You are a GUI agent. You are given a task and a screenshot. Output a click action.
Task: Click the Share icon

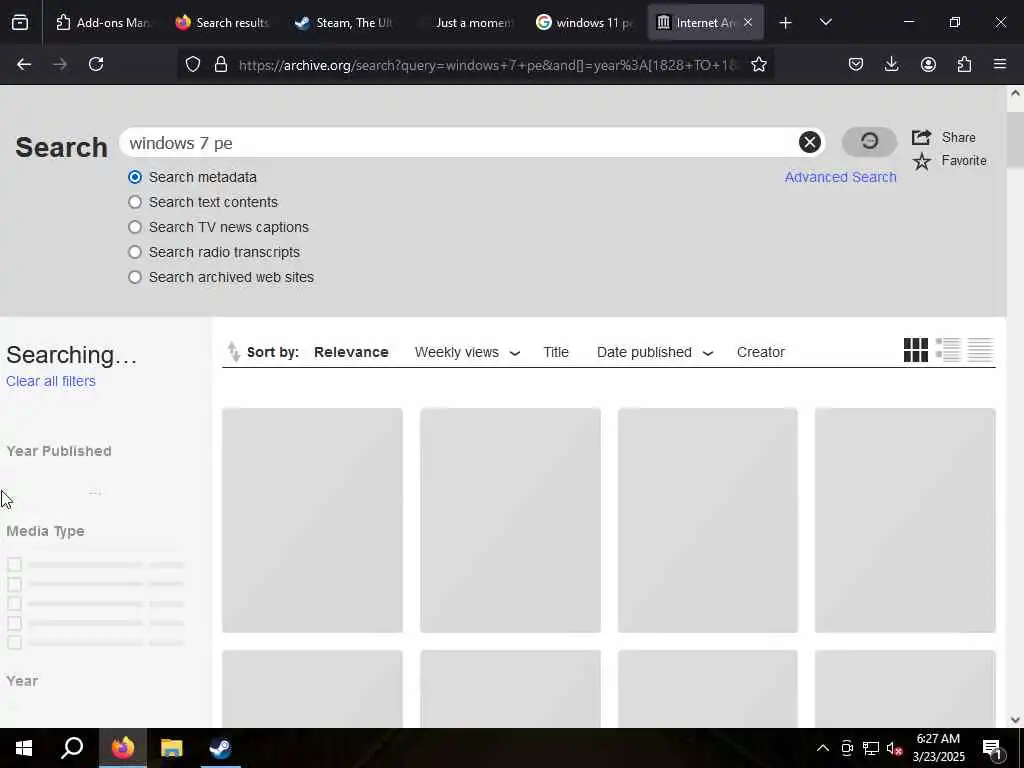(921, 137)
